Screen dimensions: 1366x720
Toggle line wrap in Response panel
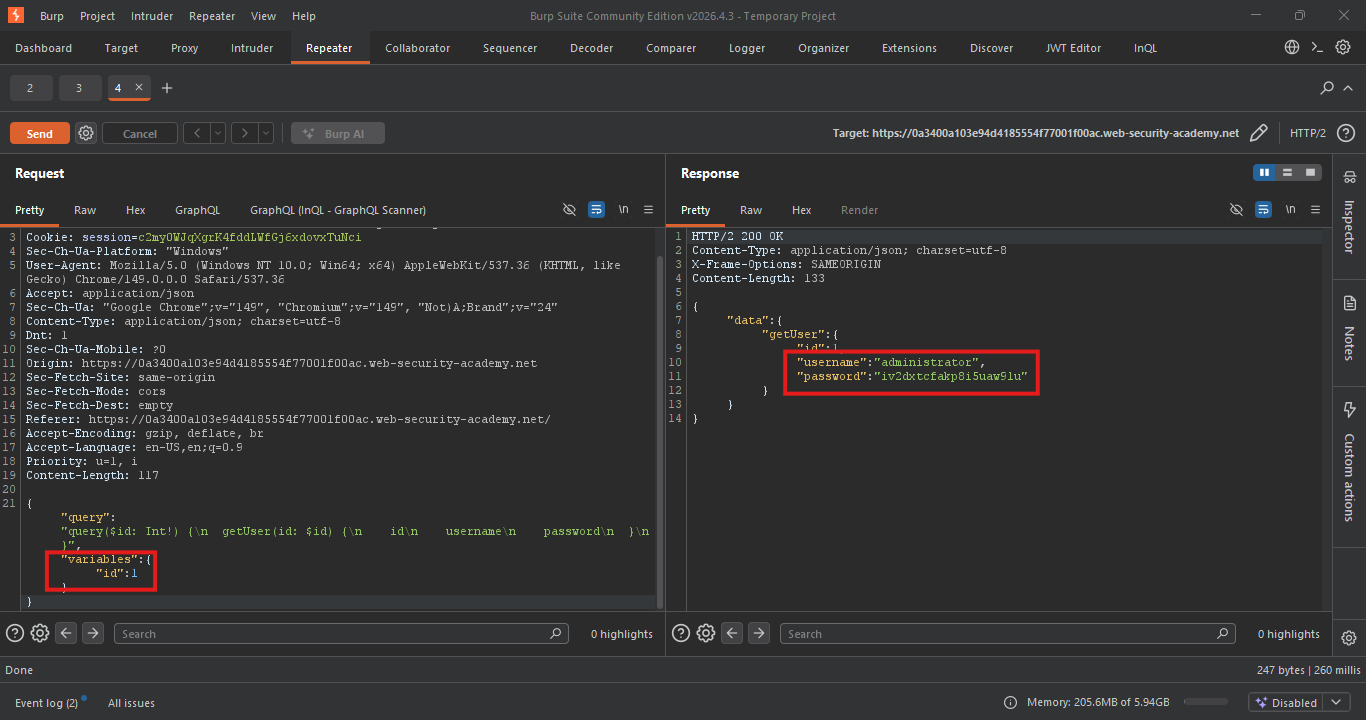1263,210
